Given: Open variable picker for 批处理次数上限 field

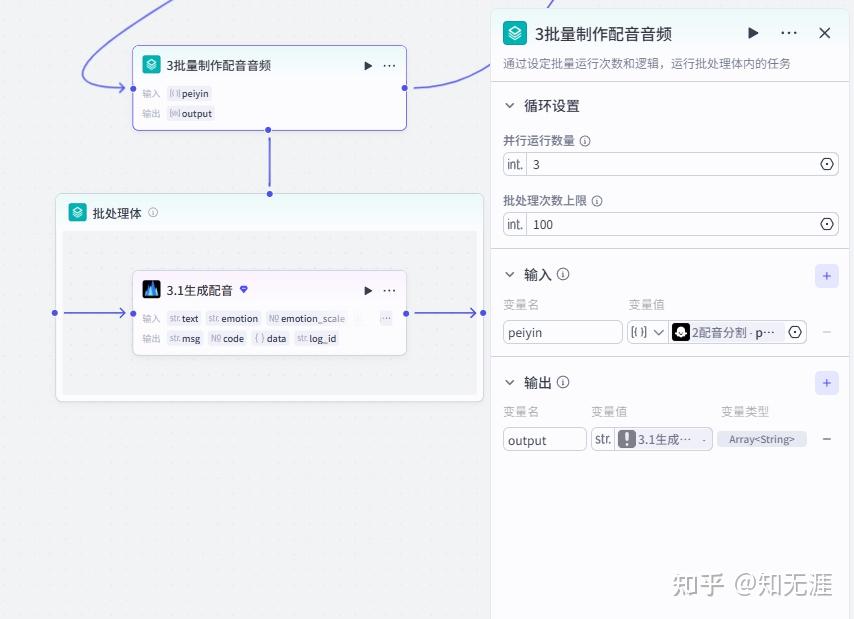Looking at the screenshot, I should [x=826, y=224].
